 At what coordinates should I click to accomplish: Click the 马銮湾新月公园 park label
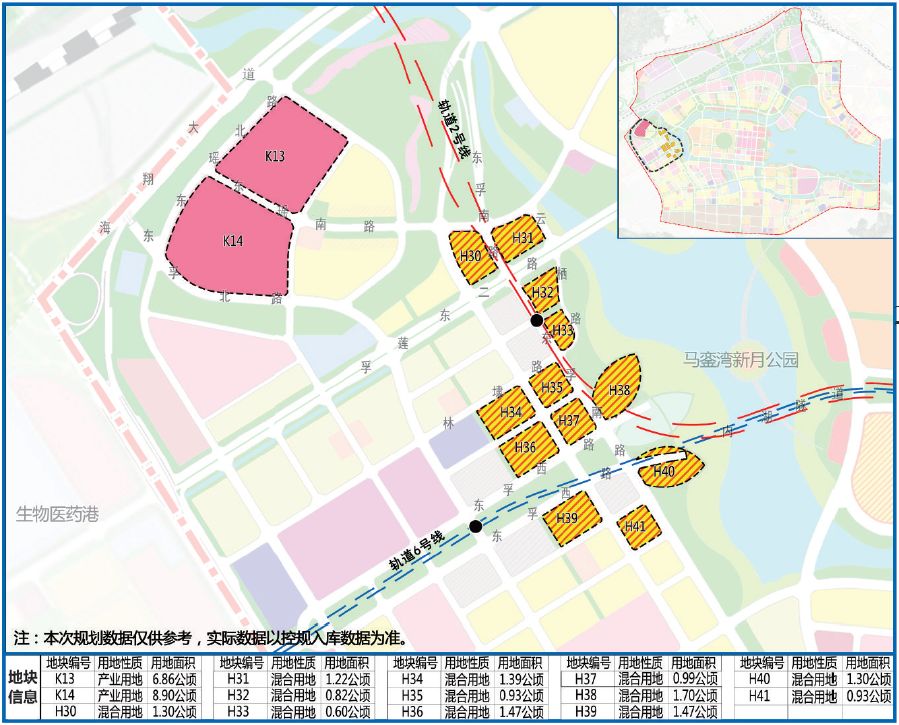coord(741,359)
